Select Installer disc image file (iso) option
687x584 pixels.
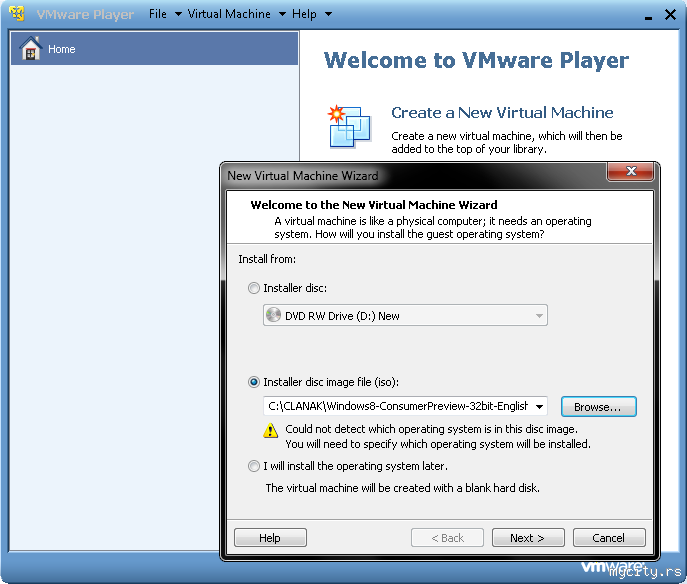[x=254, y=382]
